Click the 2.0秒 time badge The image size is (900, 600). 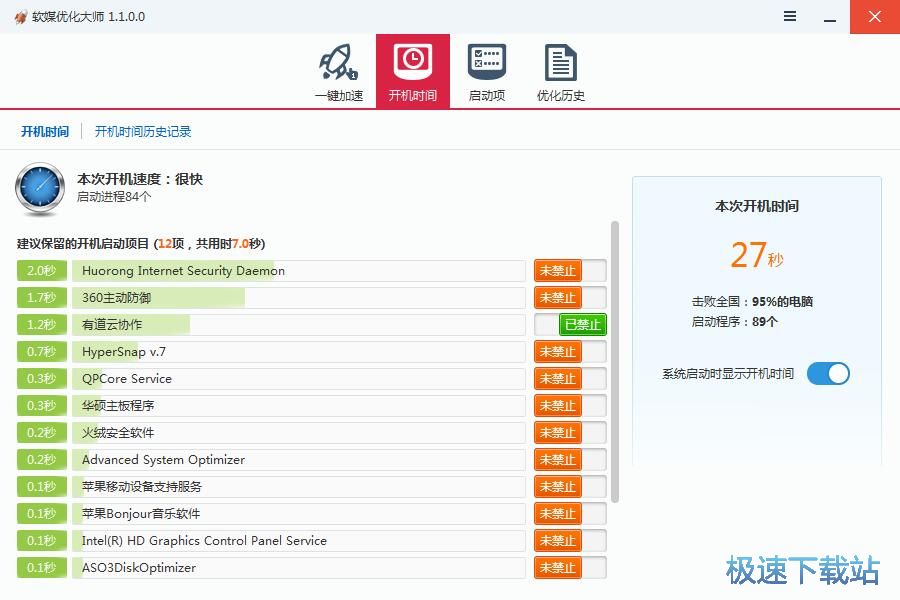click(x=41, y=270)
